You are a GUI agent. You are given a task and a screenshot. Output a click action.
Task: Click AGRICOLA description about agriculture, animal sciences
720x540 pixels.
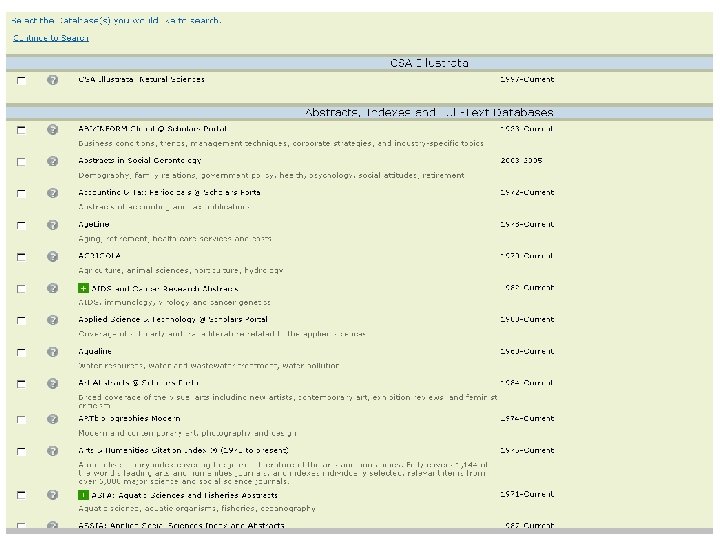[x=180, y=270]
